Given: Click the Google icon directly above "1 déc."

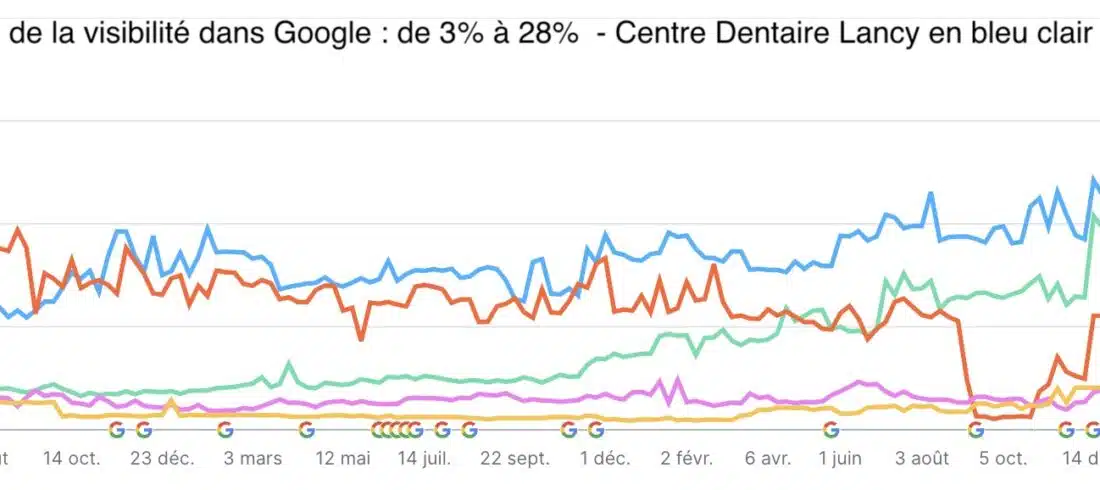Looking at the screenshot, I should click(595, 430).
